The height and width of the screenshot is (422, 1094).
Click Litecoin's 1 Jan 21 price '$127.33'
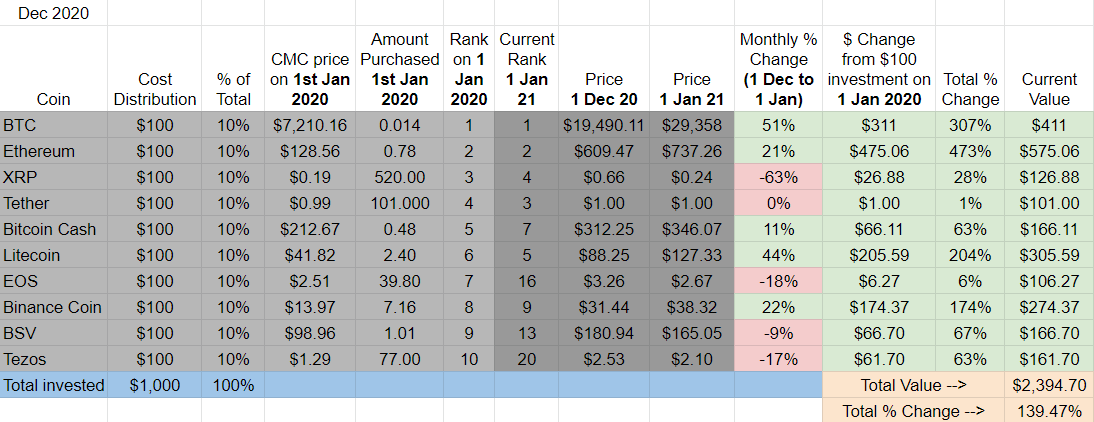click(691, 255)
